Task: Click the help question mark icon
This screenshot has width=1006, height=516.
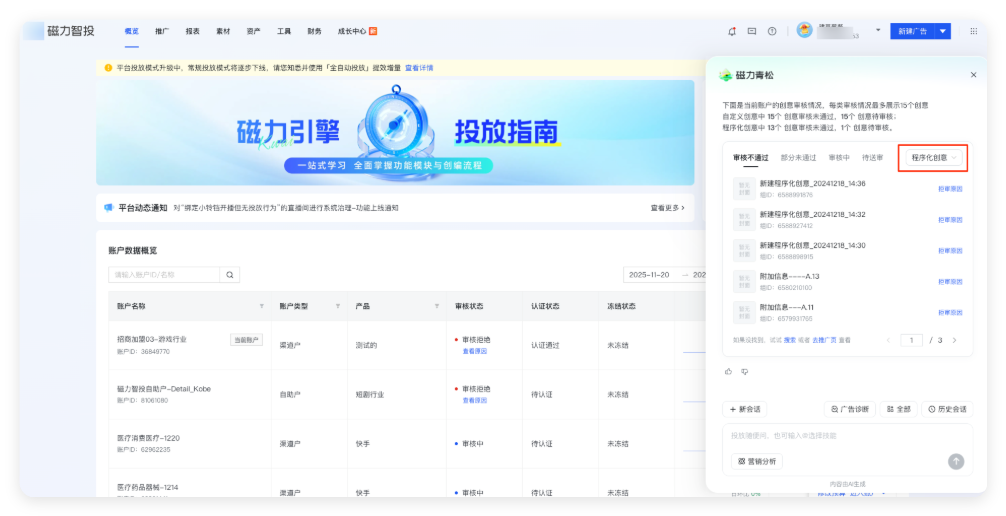Action: [772, 31]
